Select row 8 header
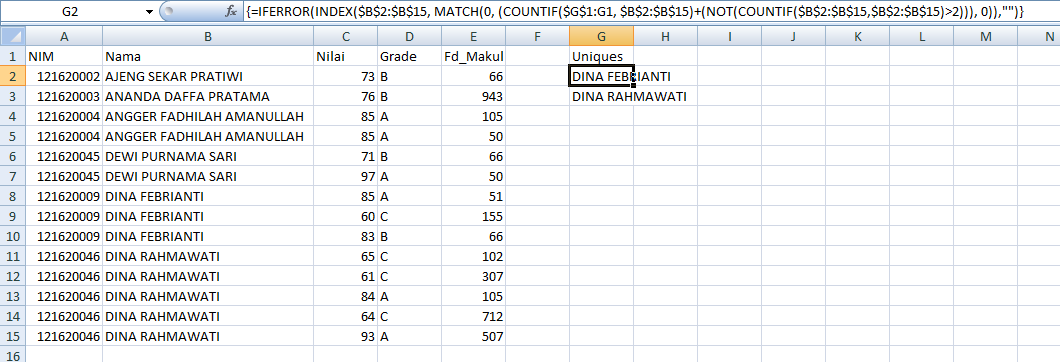The width and height of the screenshot is (1060, 362). coord(13,197)
